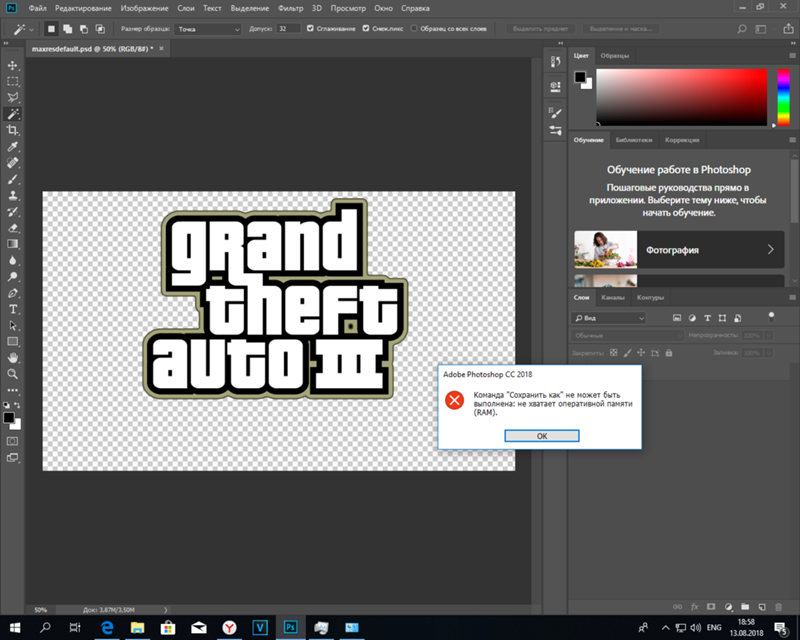
Task: Click the hue spectrum slider
Action: click(784, 97)
